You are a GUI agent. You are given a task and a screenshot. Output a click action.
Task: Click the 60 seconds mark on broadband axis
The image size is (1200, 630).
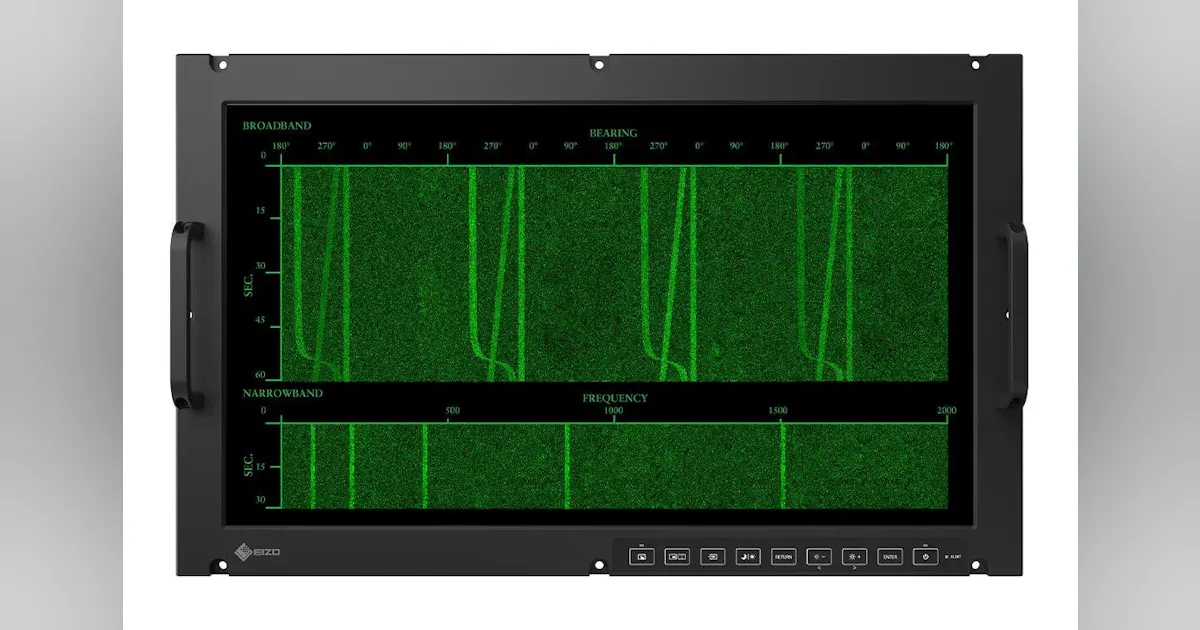(x=262, y=374)
